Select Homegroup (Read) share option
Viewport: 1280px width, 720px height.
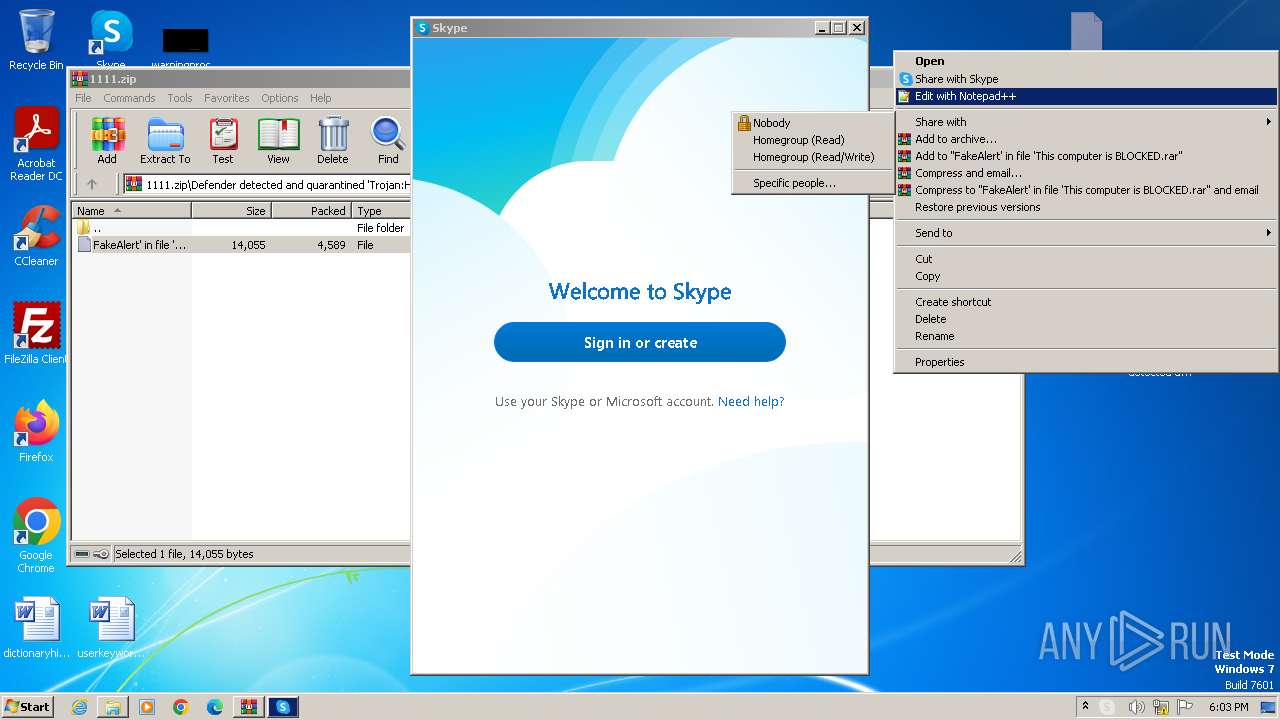point(813,140)
